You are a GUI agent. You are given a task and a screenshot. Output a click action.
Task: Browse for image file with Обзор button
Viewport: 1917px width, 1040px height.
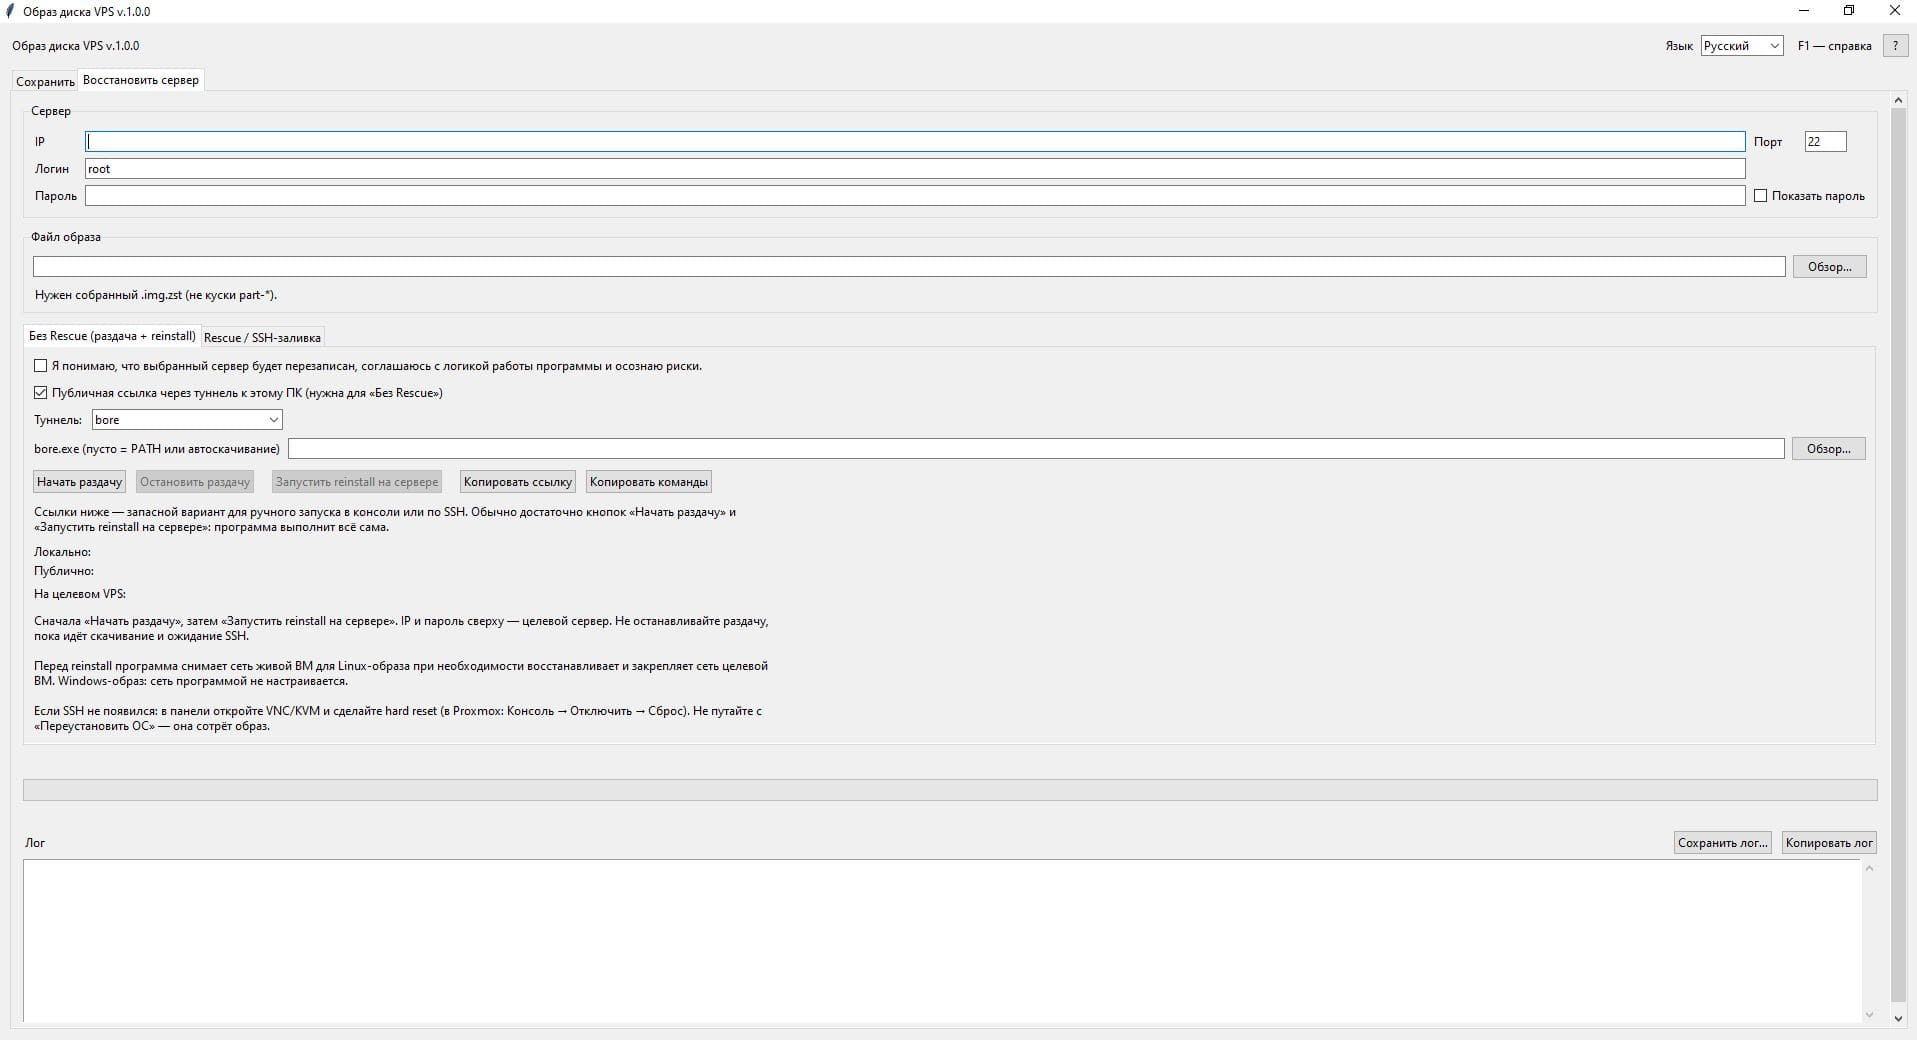tap(1829, 267)
